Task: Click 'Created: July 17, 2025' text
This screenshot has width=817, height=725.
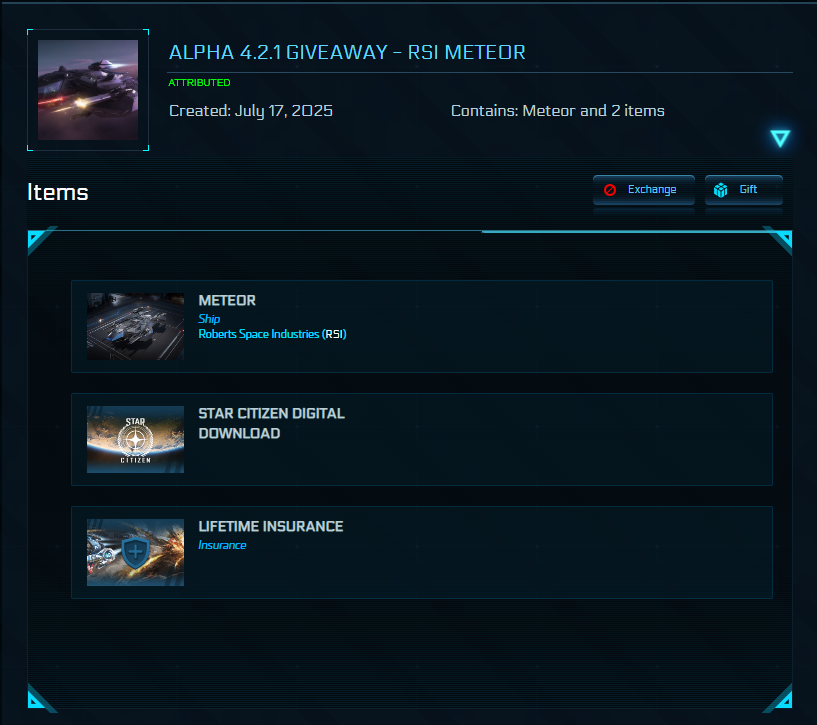Action: [251, 110]
